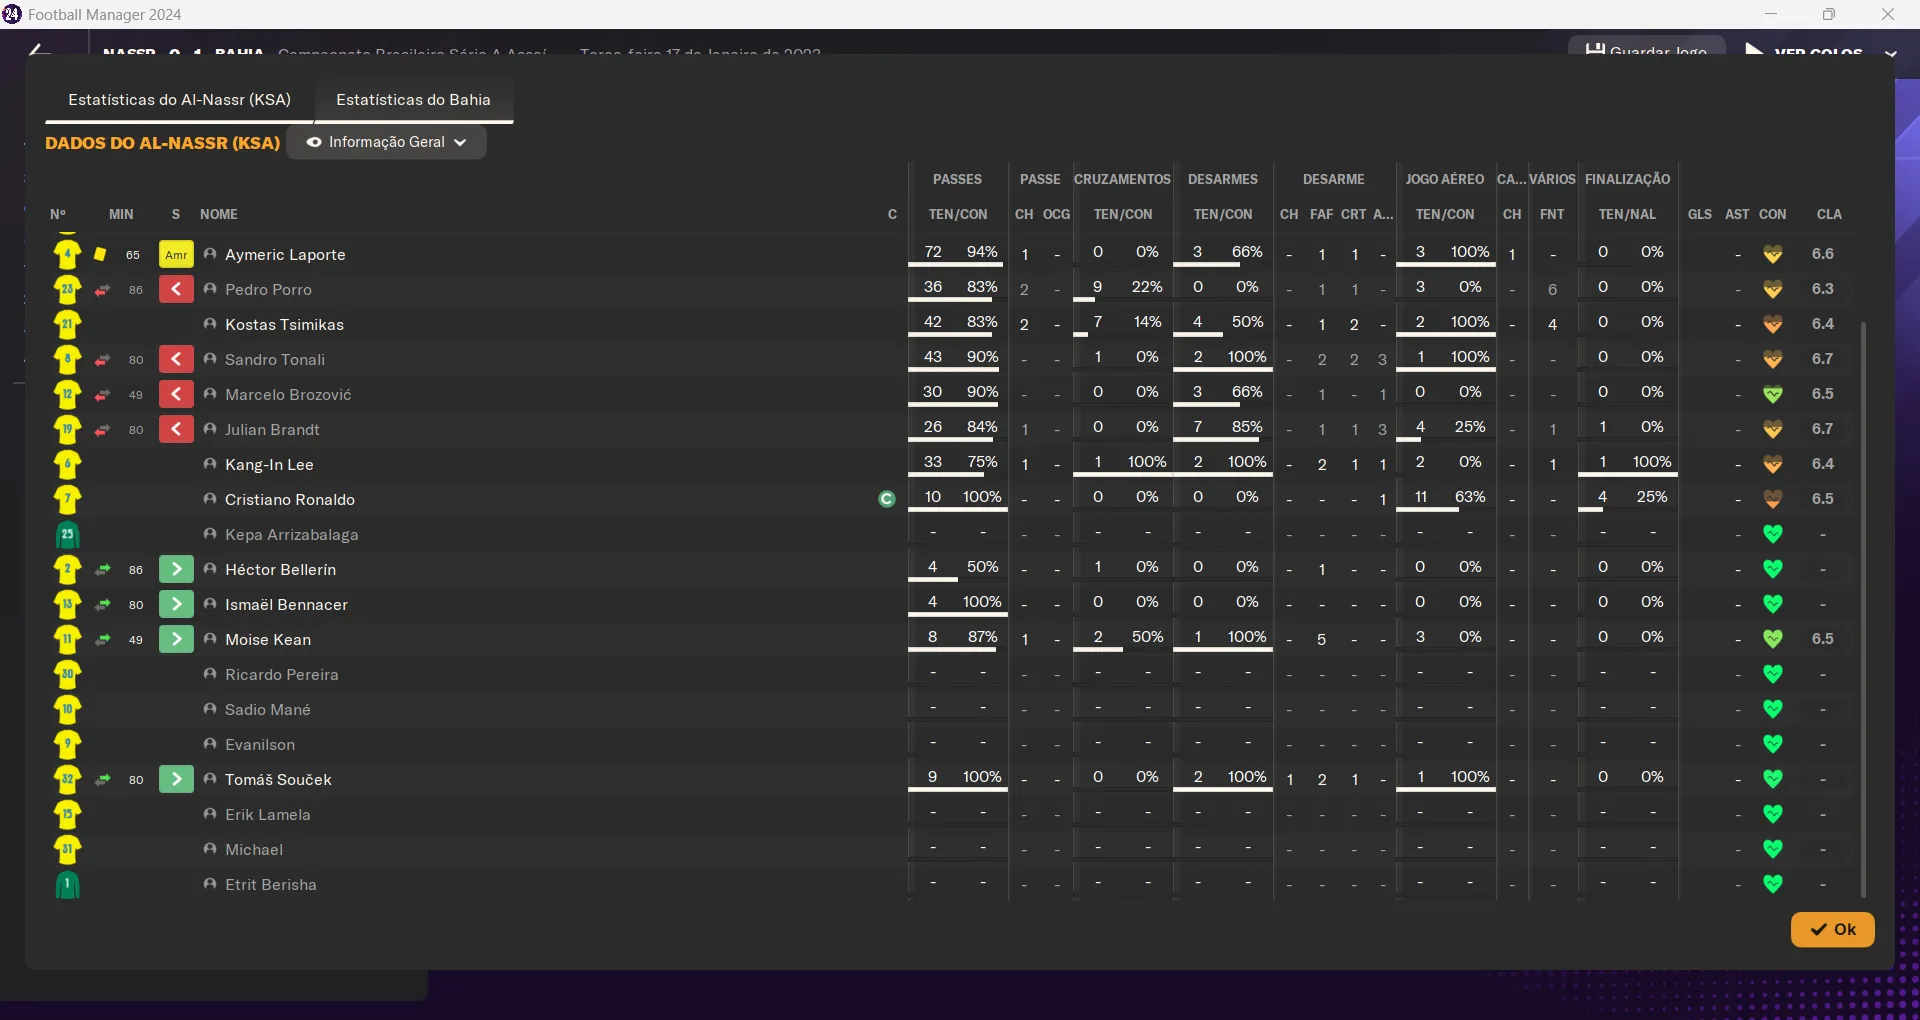Click Moise Kean's 6.5 rating
Screen dimensions: 1920x1020
point(1823,639)
